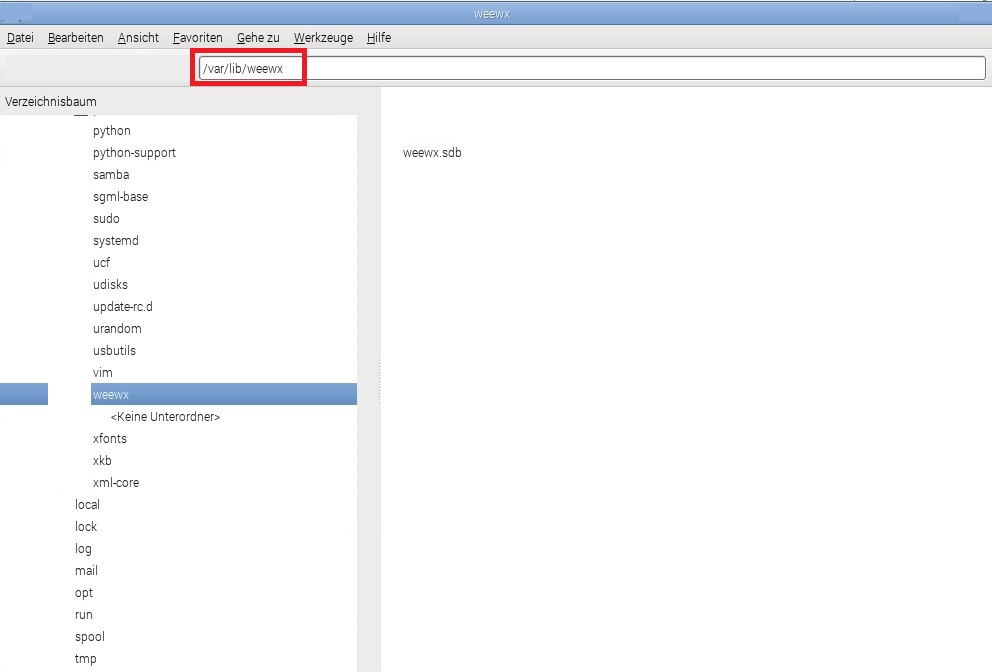This screenshot has height=672, width=992.
Task: Select the python-support folder
Action: (134, 153)
